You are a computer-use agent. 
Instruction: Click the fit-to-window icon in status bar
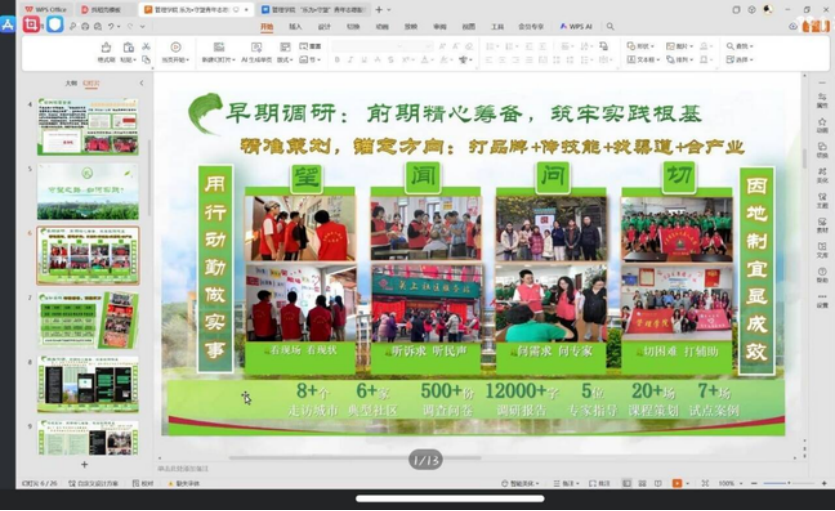[705, 483]
